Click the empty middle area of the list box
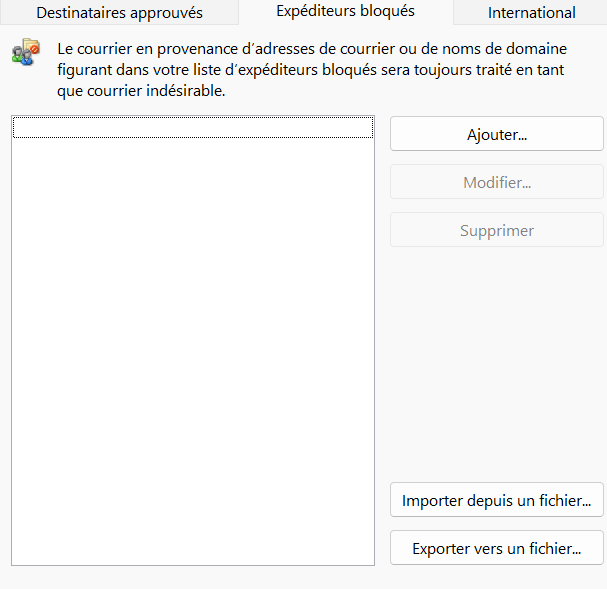607x589 pixels. [192, 340]
